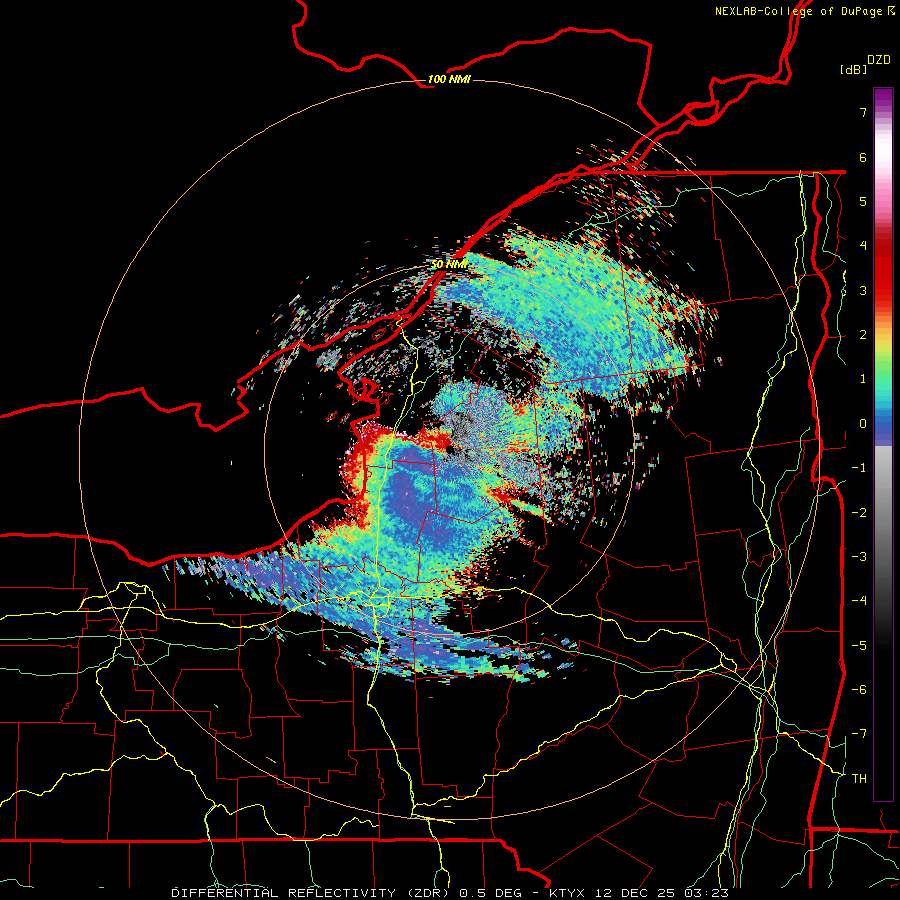The height and width of the screenshot is (900, 900).
Task: Click the -1 value on the color scale
Action: tap(859, 468)
